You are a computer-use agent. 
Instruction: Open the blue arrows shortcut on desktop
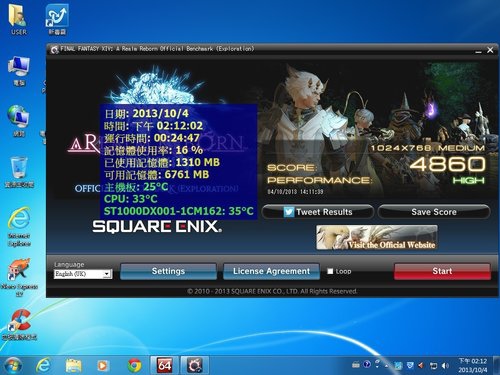pos(57,20)
